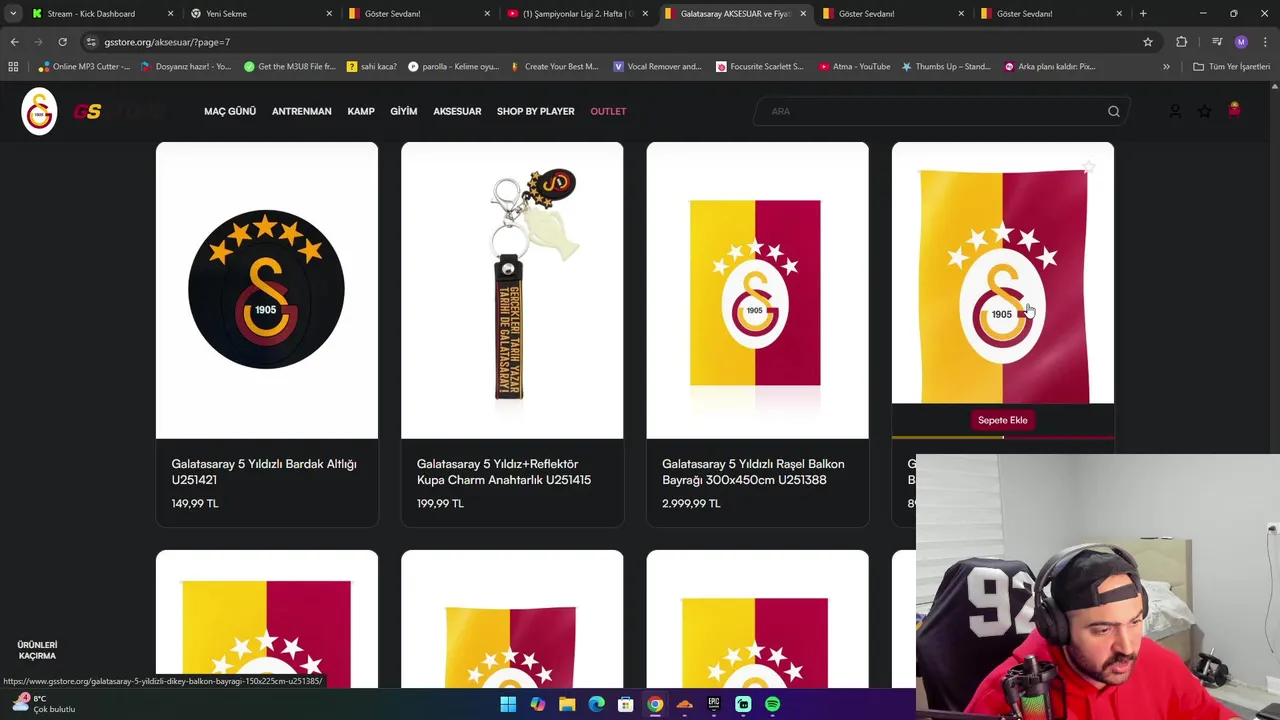Open the shopping cart icon in site header
The image size is (1280, 720).
point(1234,110)
